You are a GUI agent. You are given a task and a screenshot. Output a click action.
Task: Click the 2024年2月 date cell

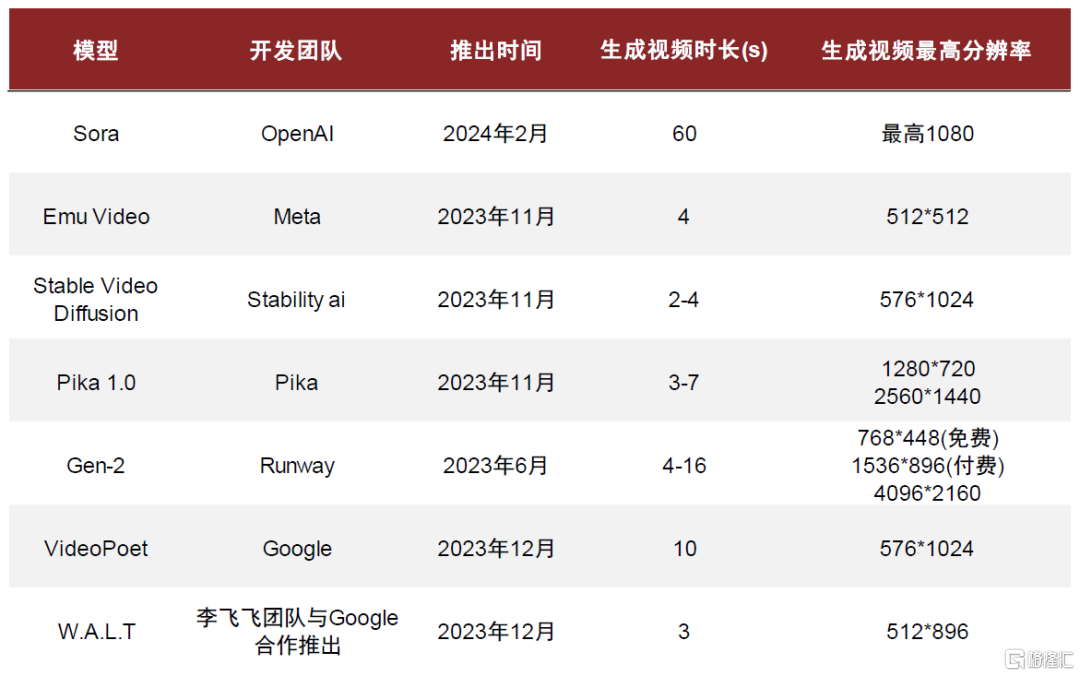tap(495, 134)
